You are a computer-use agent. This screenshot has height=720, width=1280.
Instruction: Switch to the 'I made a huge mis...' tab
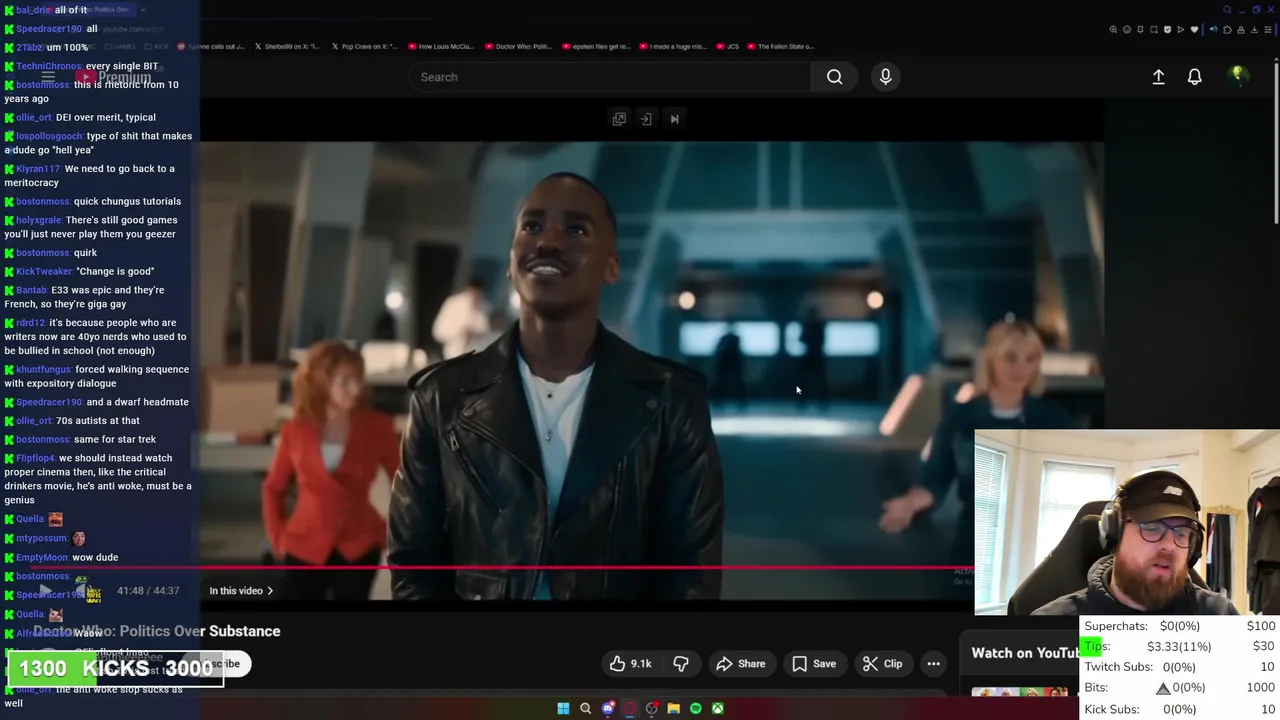[672, 46]
